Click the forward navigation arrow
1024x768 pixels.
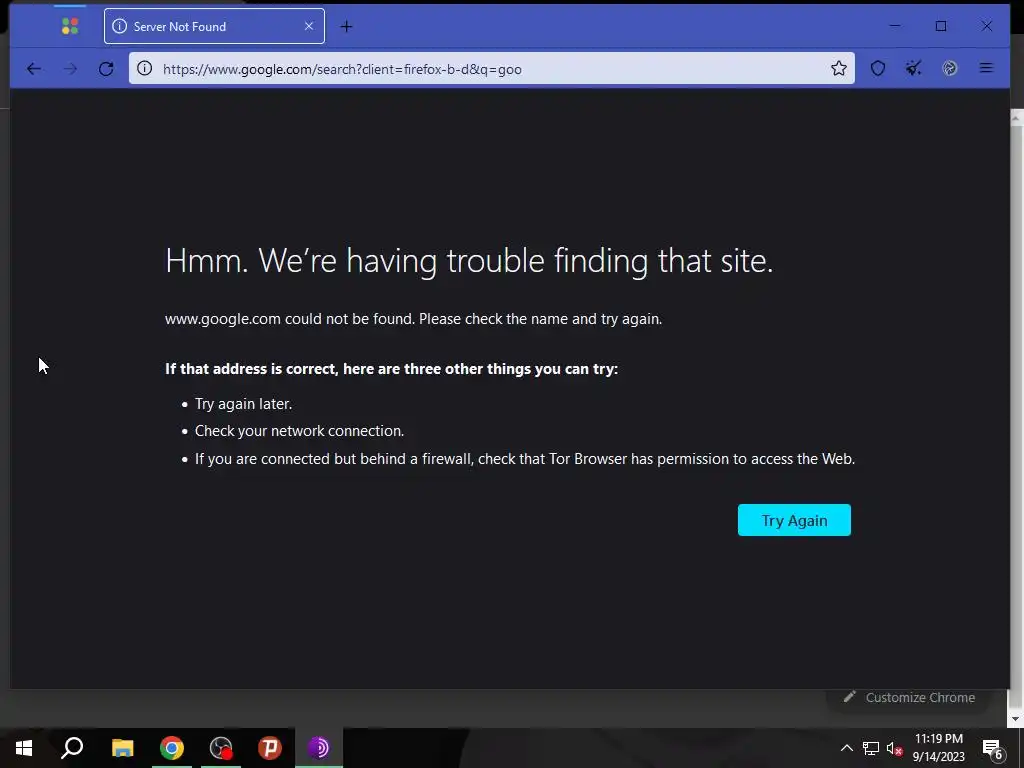pyautogui.click(x=70, y=69)
